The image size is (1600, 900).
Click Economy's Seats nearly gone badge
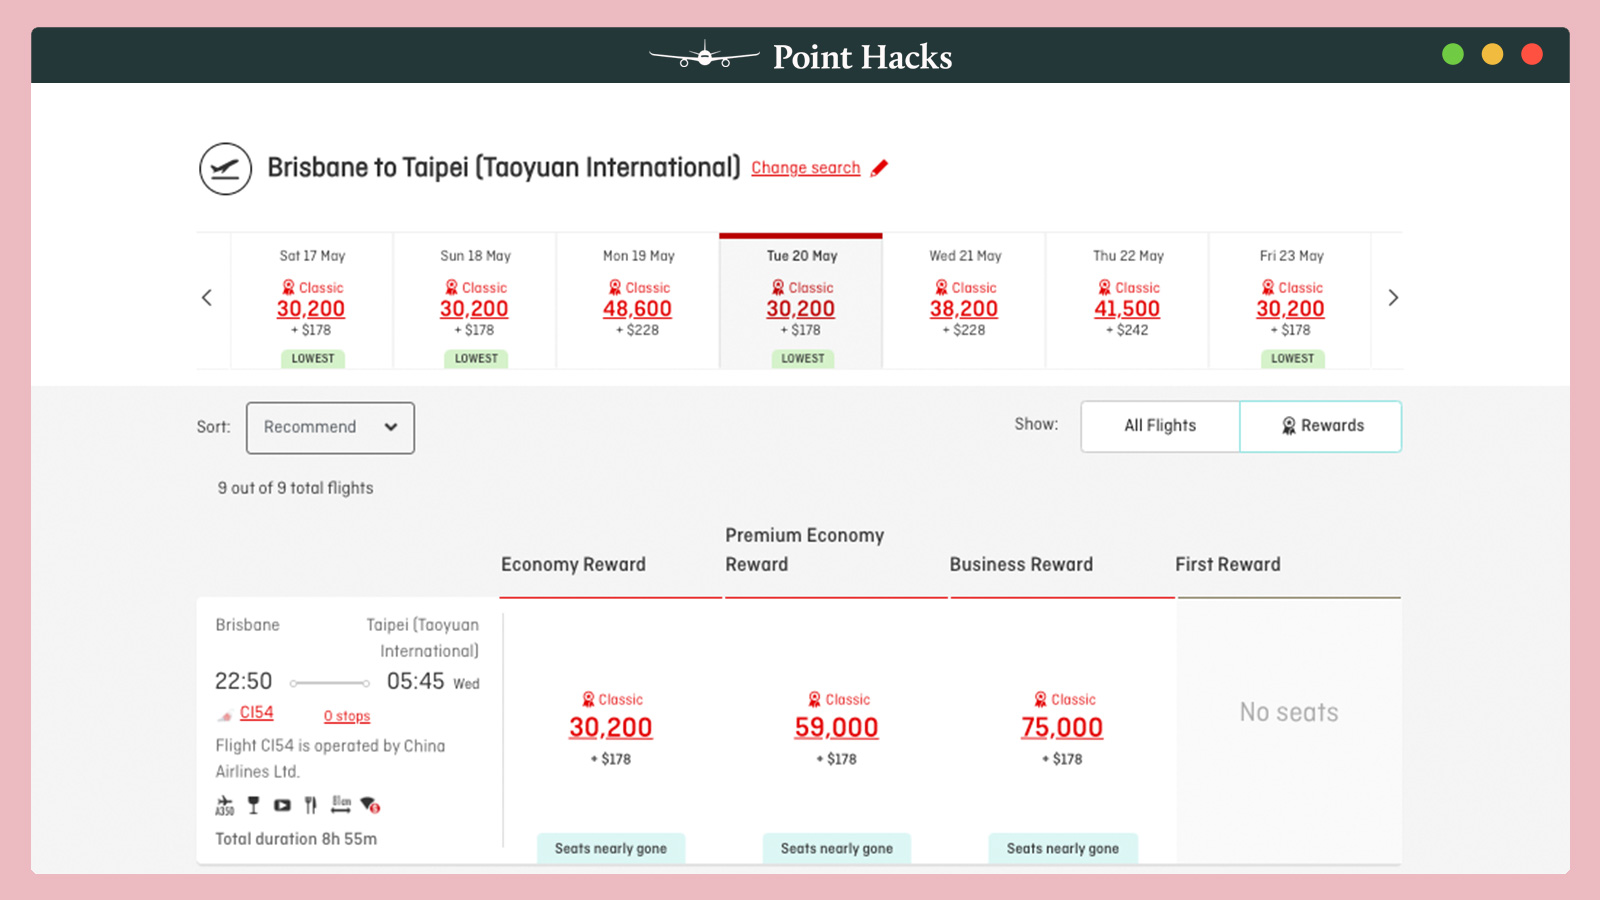611,848
